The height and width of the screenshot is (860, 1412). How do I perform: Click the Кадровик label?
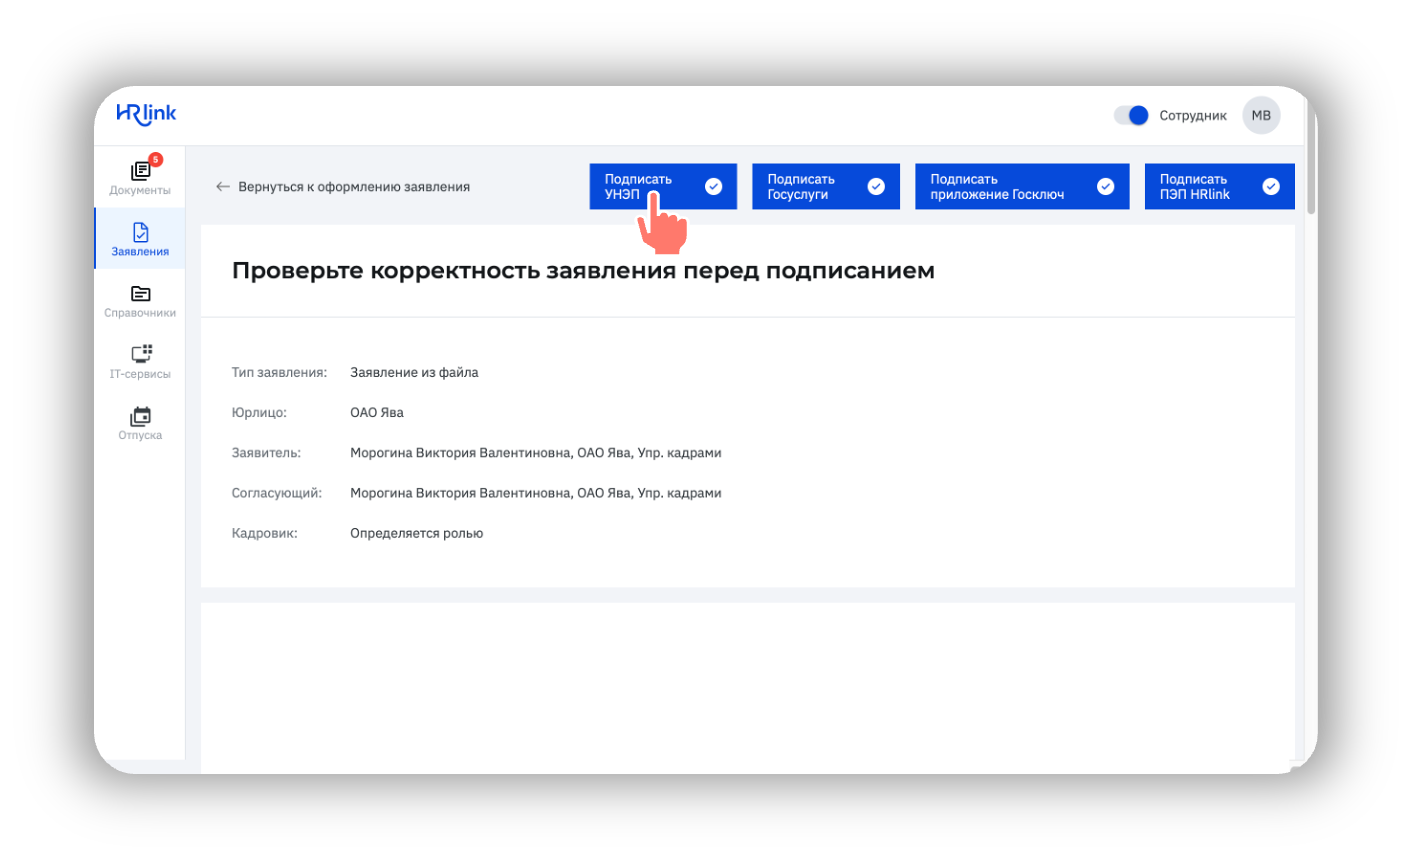click(x=264, y=533)
